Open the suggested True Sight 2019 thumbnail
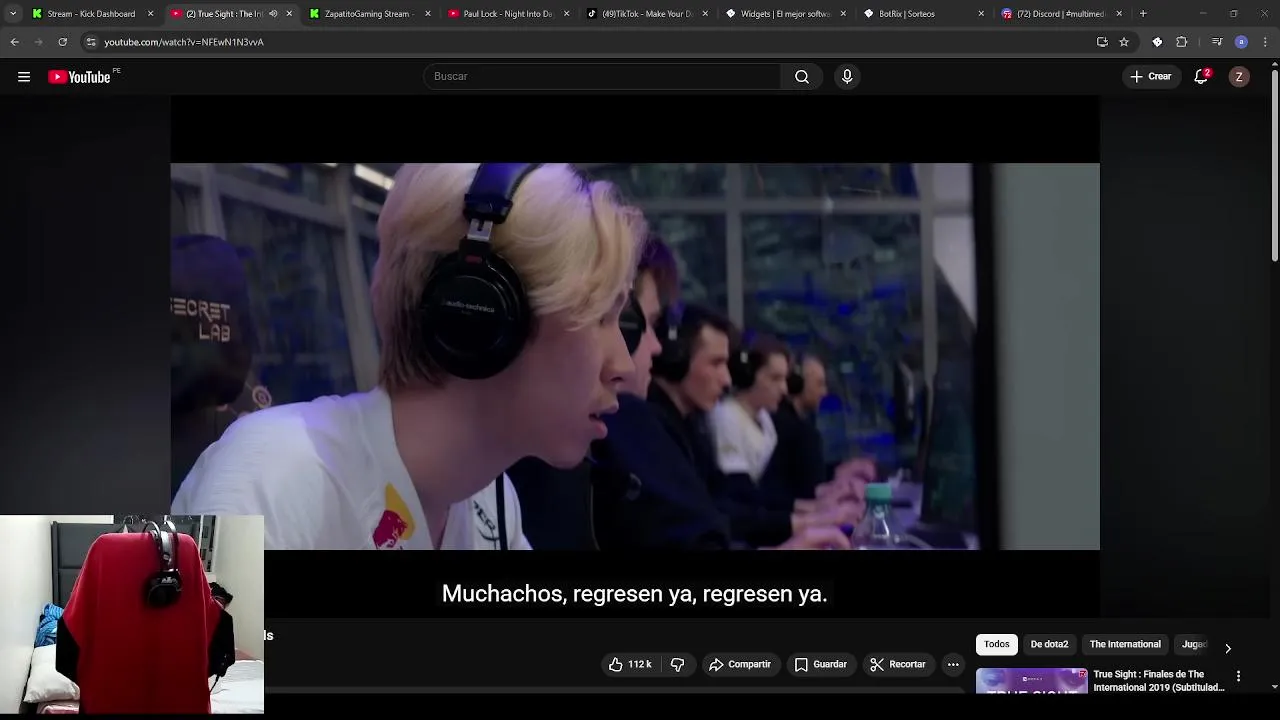Viewport: 1280px width, 720px height. [x=1031, y=681]
